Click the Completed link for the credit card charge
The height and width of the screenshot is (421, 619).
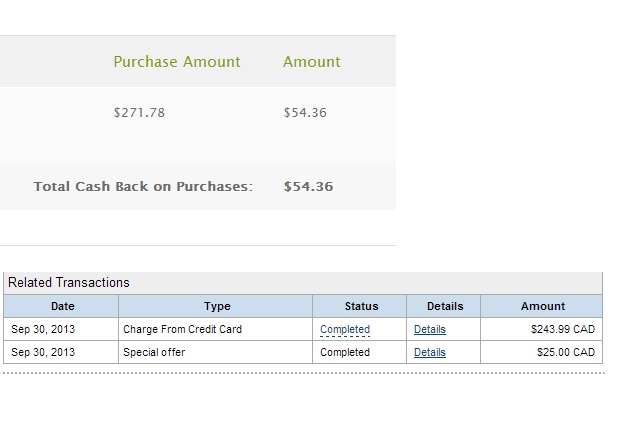coord(344,329)
